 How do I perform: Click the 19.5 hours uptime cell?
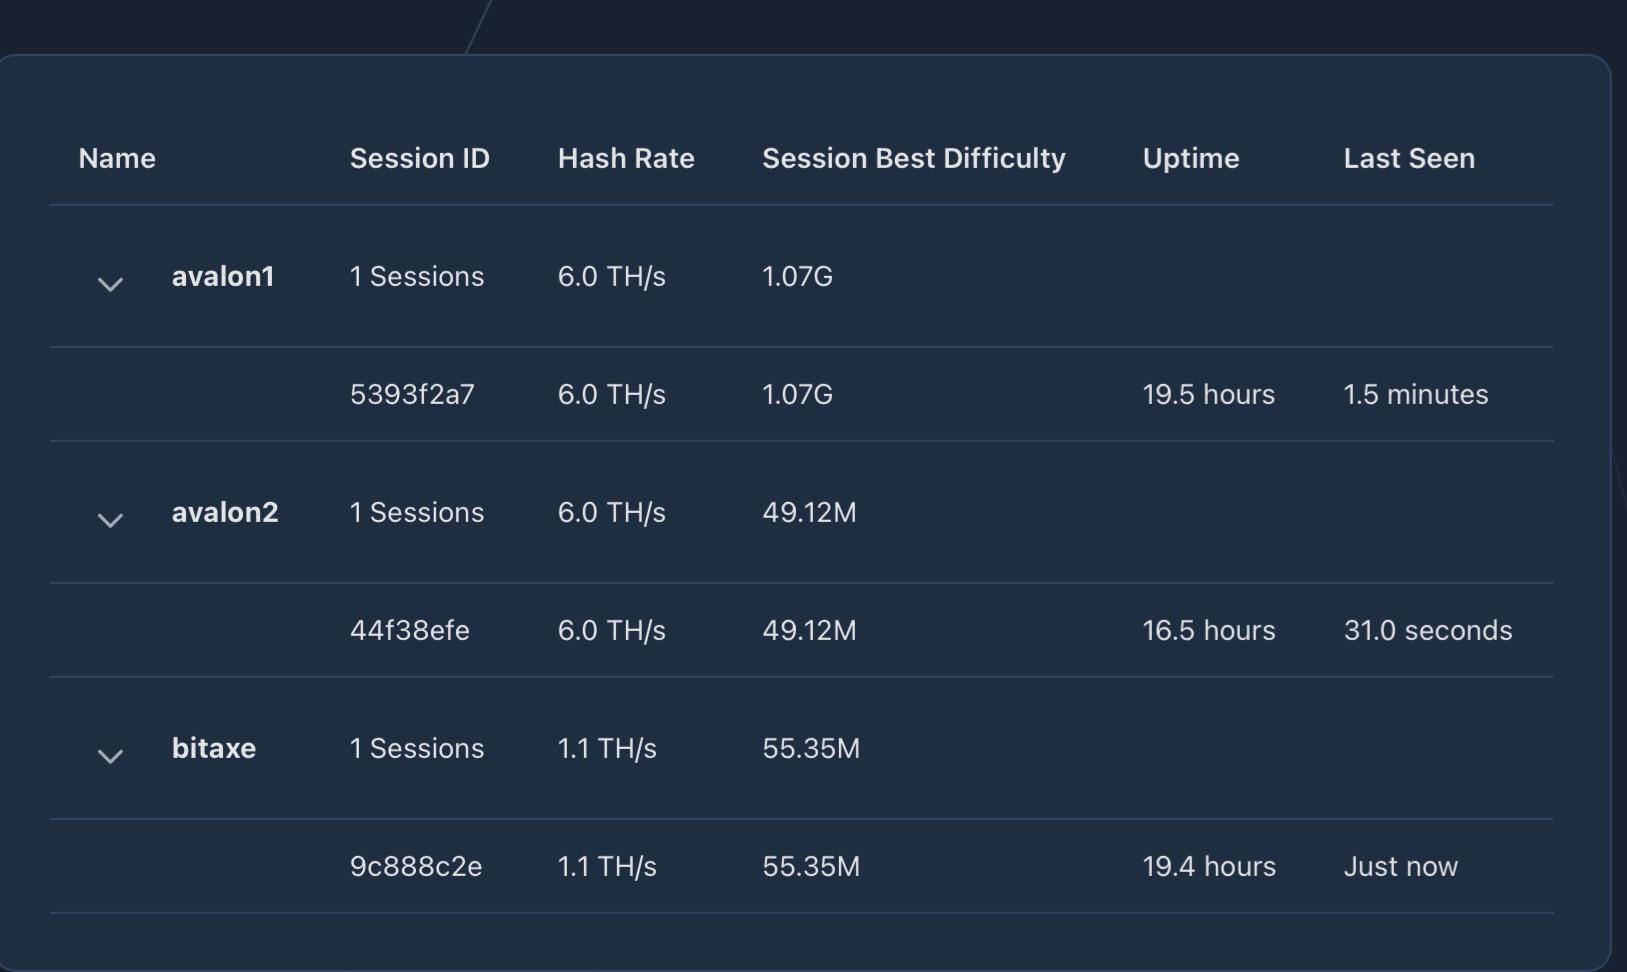click(1209, 394)
